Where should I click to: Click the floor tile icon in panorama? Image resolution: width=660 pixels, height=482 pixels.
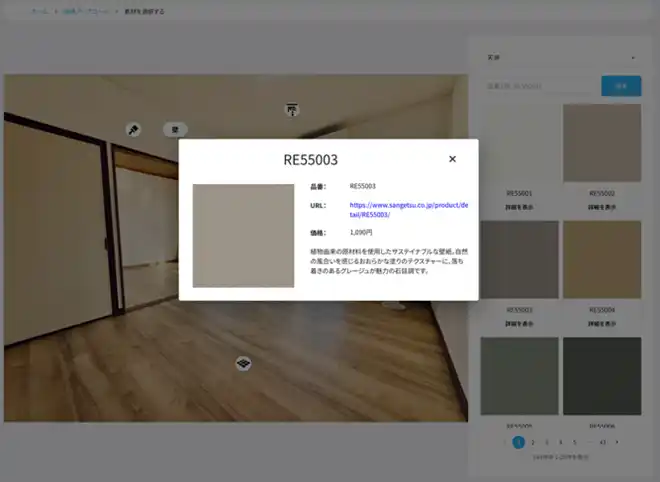243,363
